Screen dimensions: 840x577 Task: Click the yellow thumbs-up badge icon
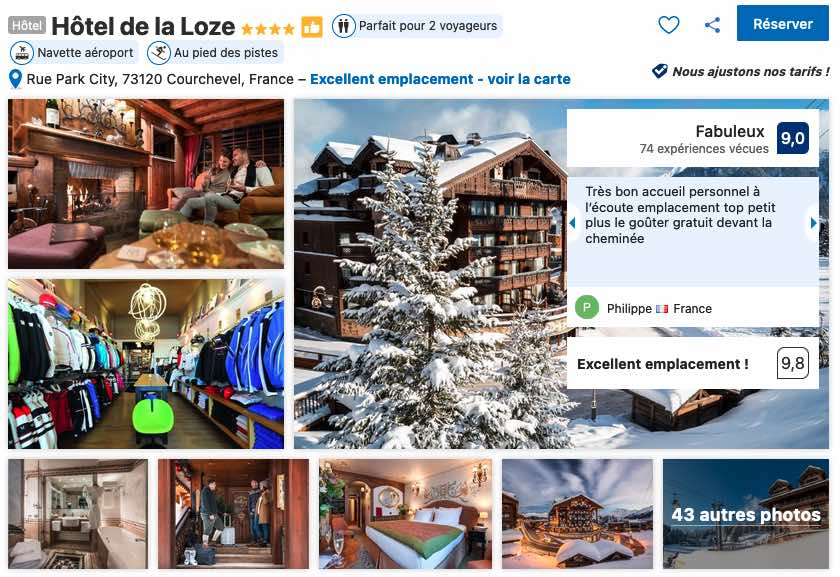click(x=312, y=27)
